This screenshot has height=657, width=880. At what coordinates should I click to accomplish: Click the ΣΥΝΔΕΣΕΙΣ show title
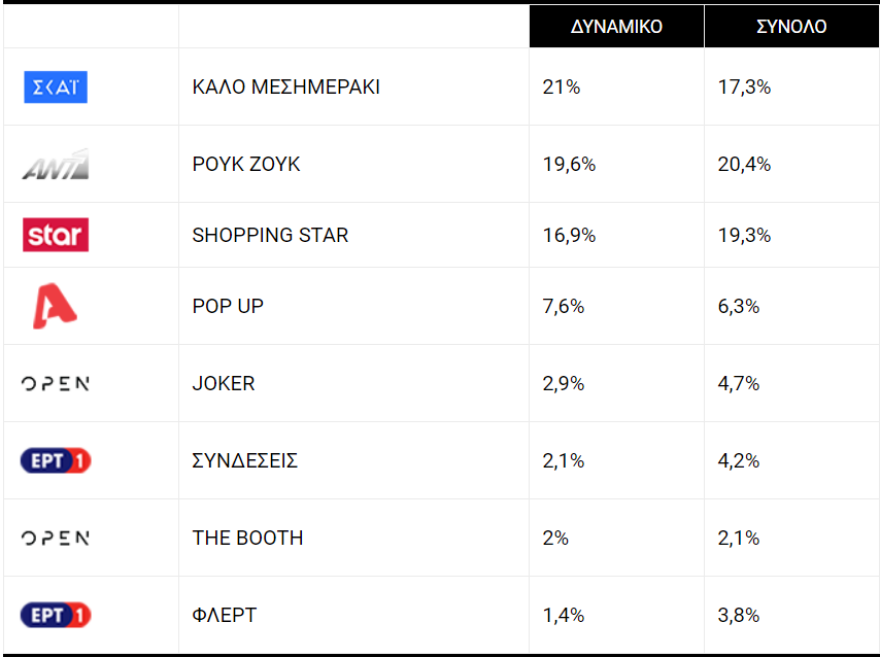click(245, 461)
